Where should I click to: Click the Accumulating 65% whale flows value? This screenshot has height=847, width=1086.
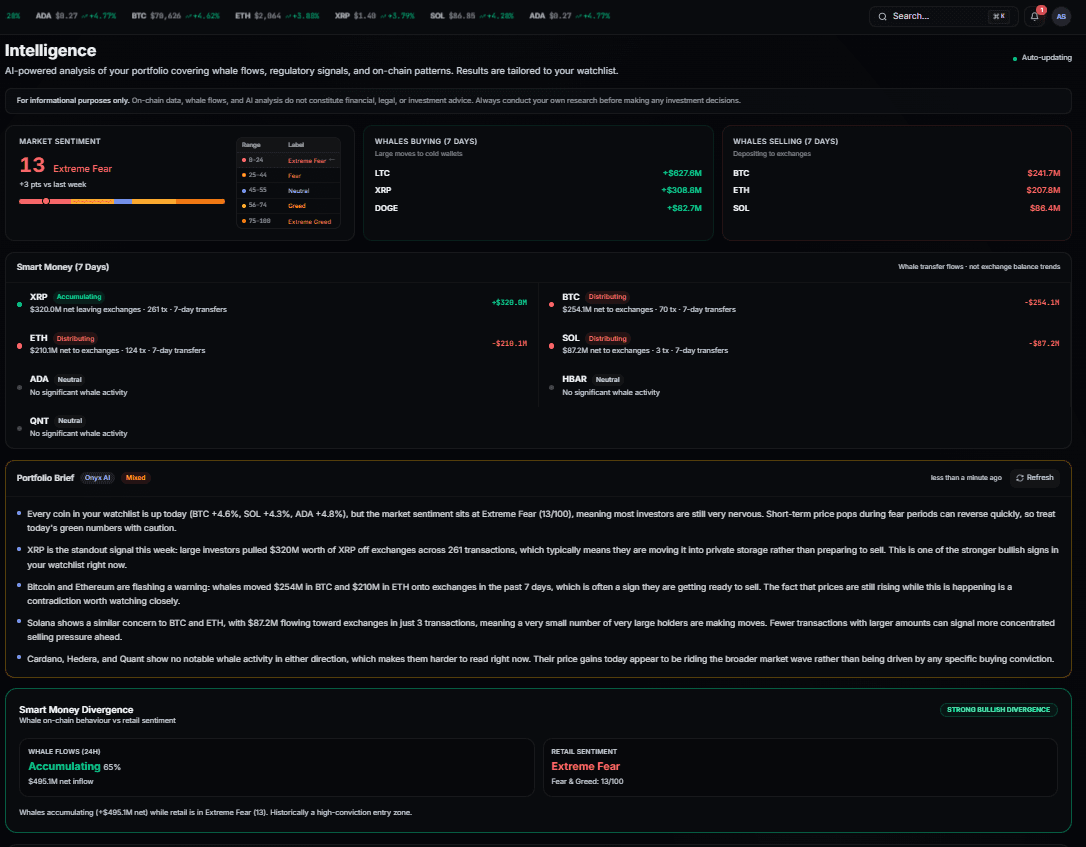point(74,767)
